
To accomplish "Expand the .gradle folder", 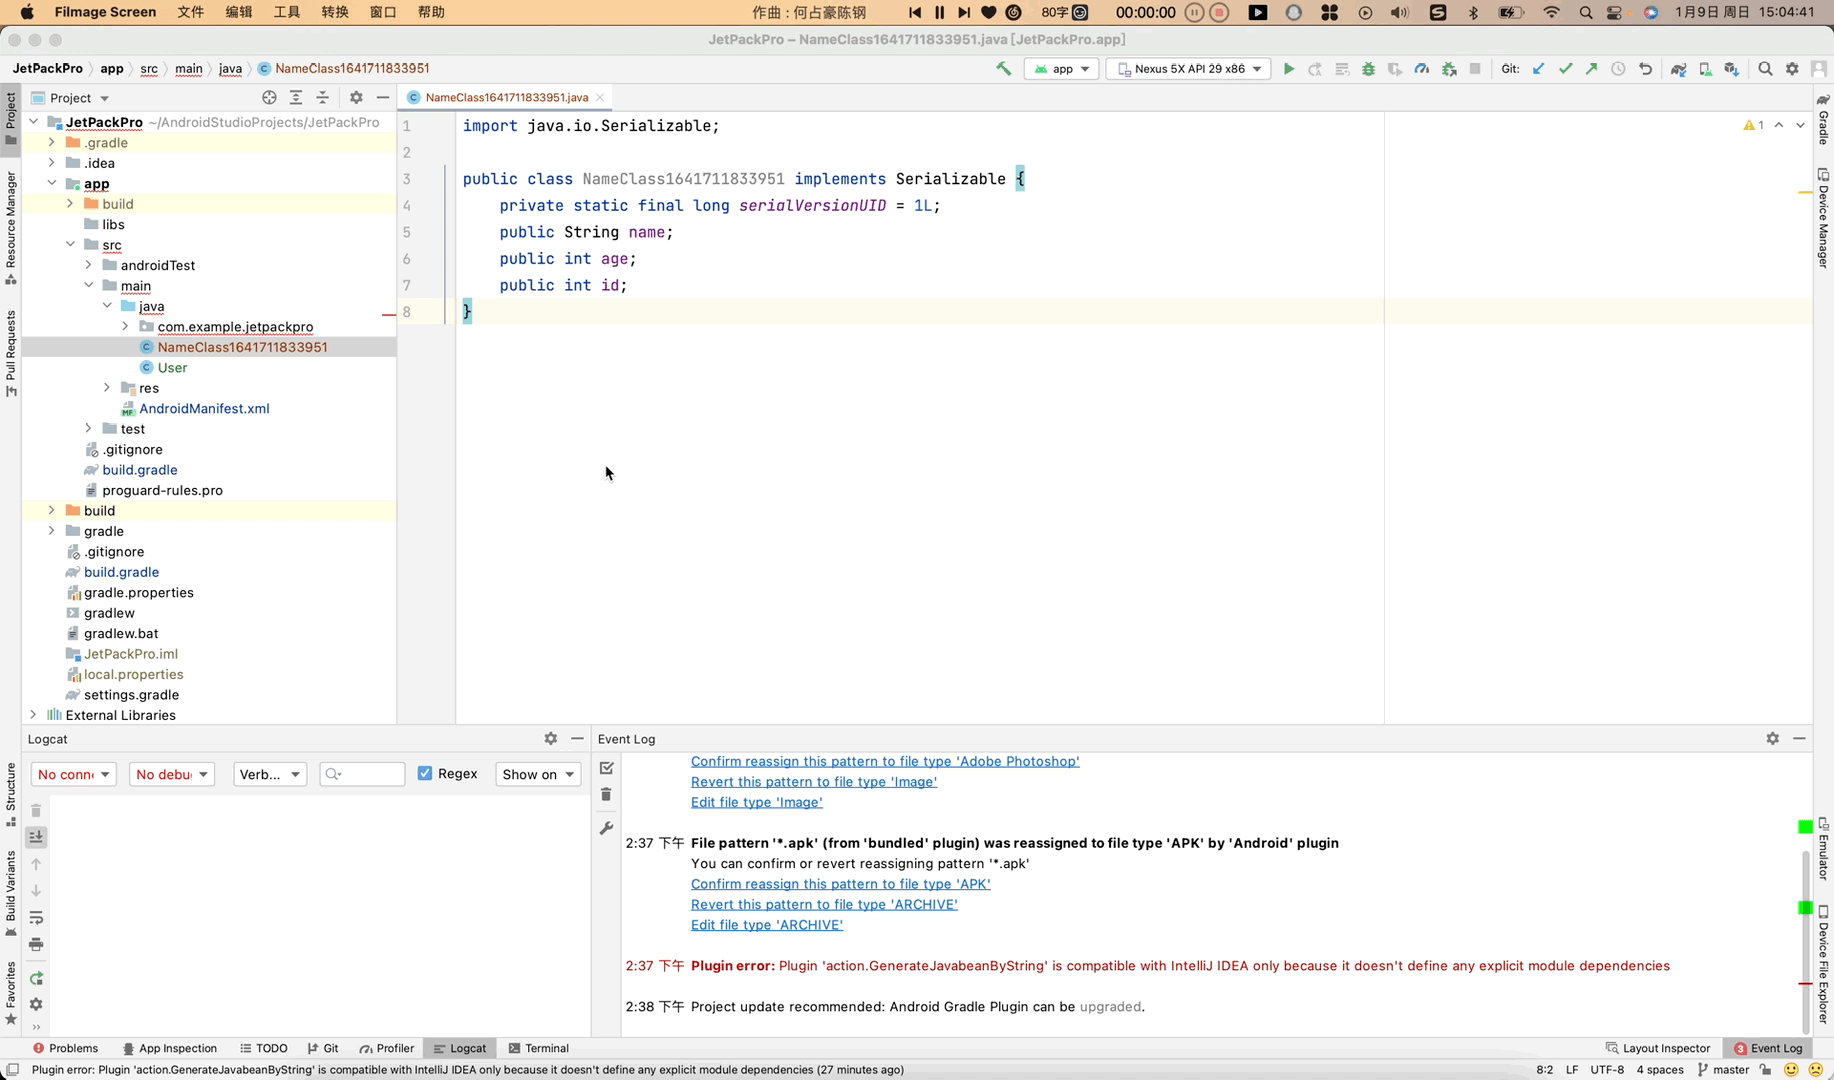I will 52,142.
